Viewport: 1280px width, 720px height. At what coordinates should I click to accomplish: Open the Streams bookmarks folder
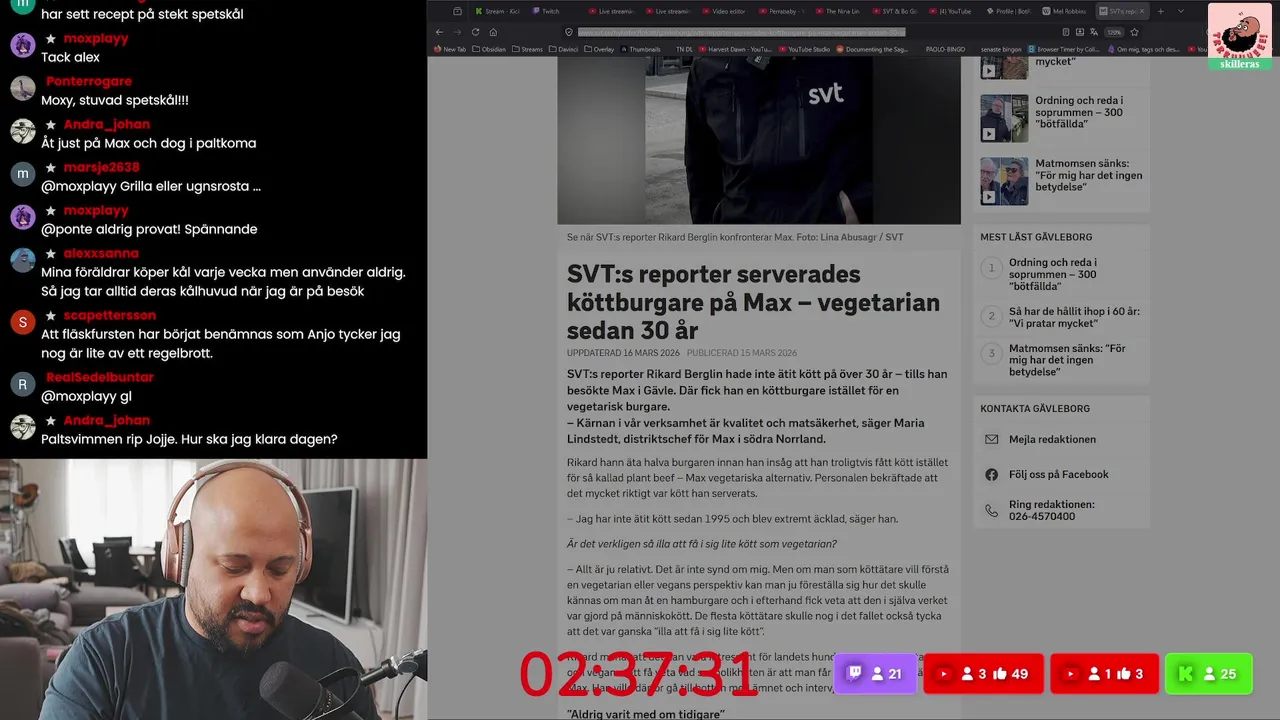[x=527, y=49]
